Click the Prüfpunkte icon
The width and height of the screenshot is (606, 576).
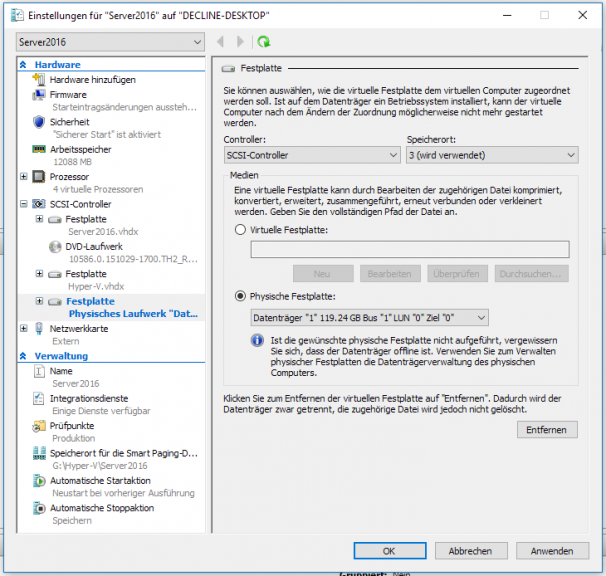pyautogui.click(x=39, y=426)
